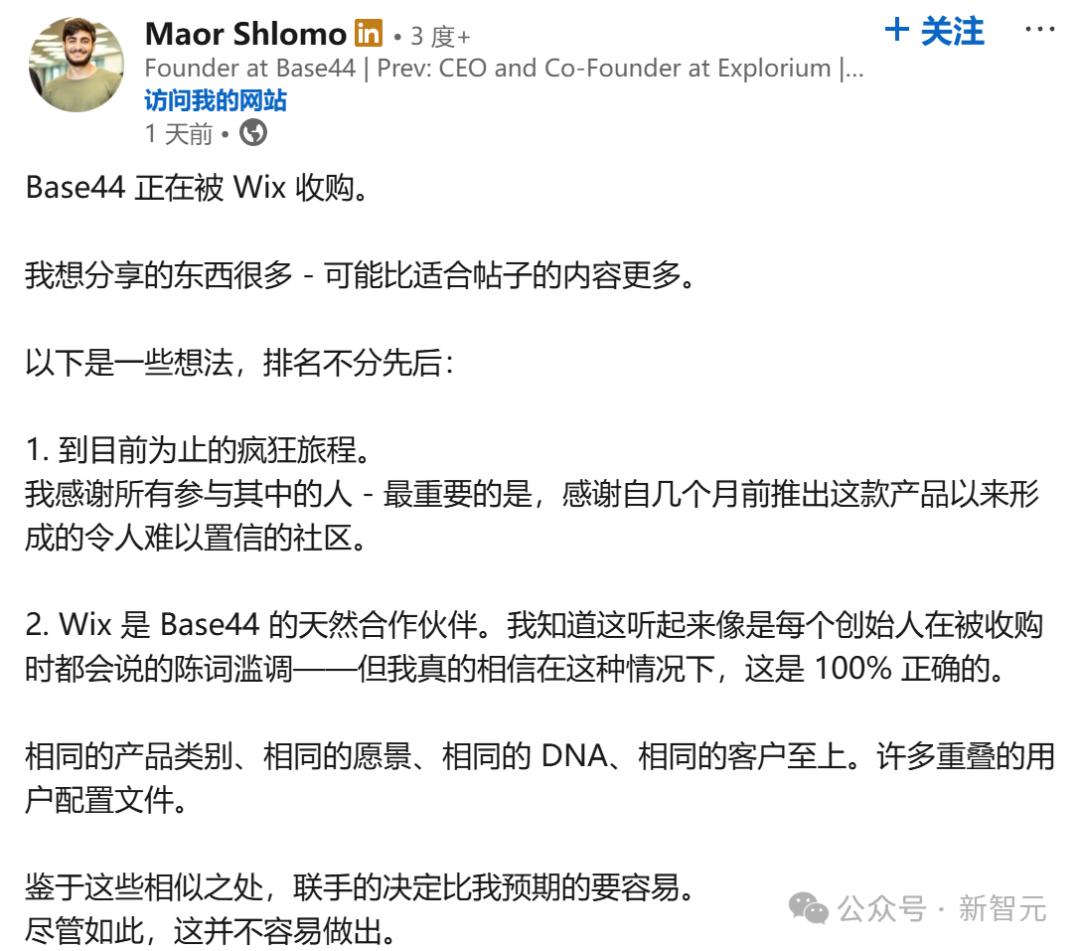Click the Maor Shlomo author name

(x=246, y=34)
